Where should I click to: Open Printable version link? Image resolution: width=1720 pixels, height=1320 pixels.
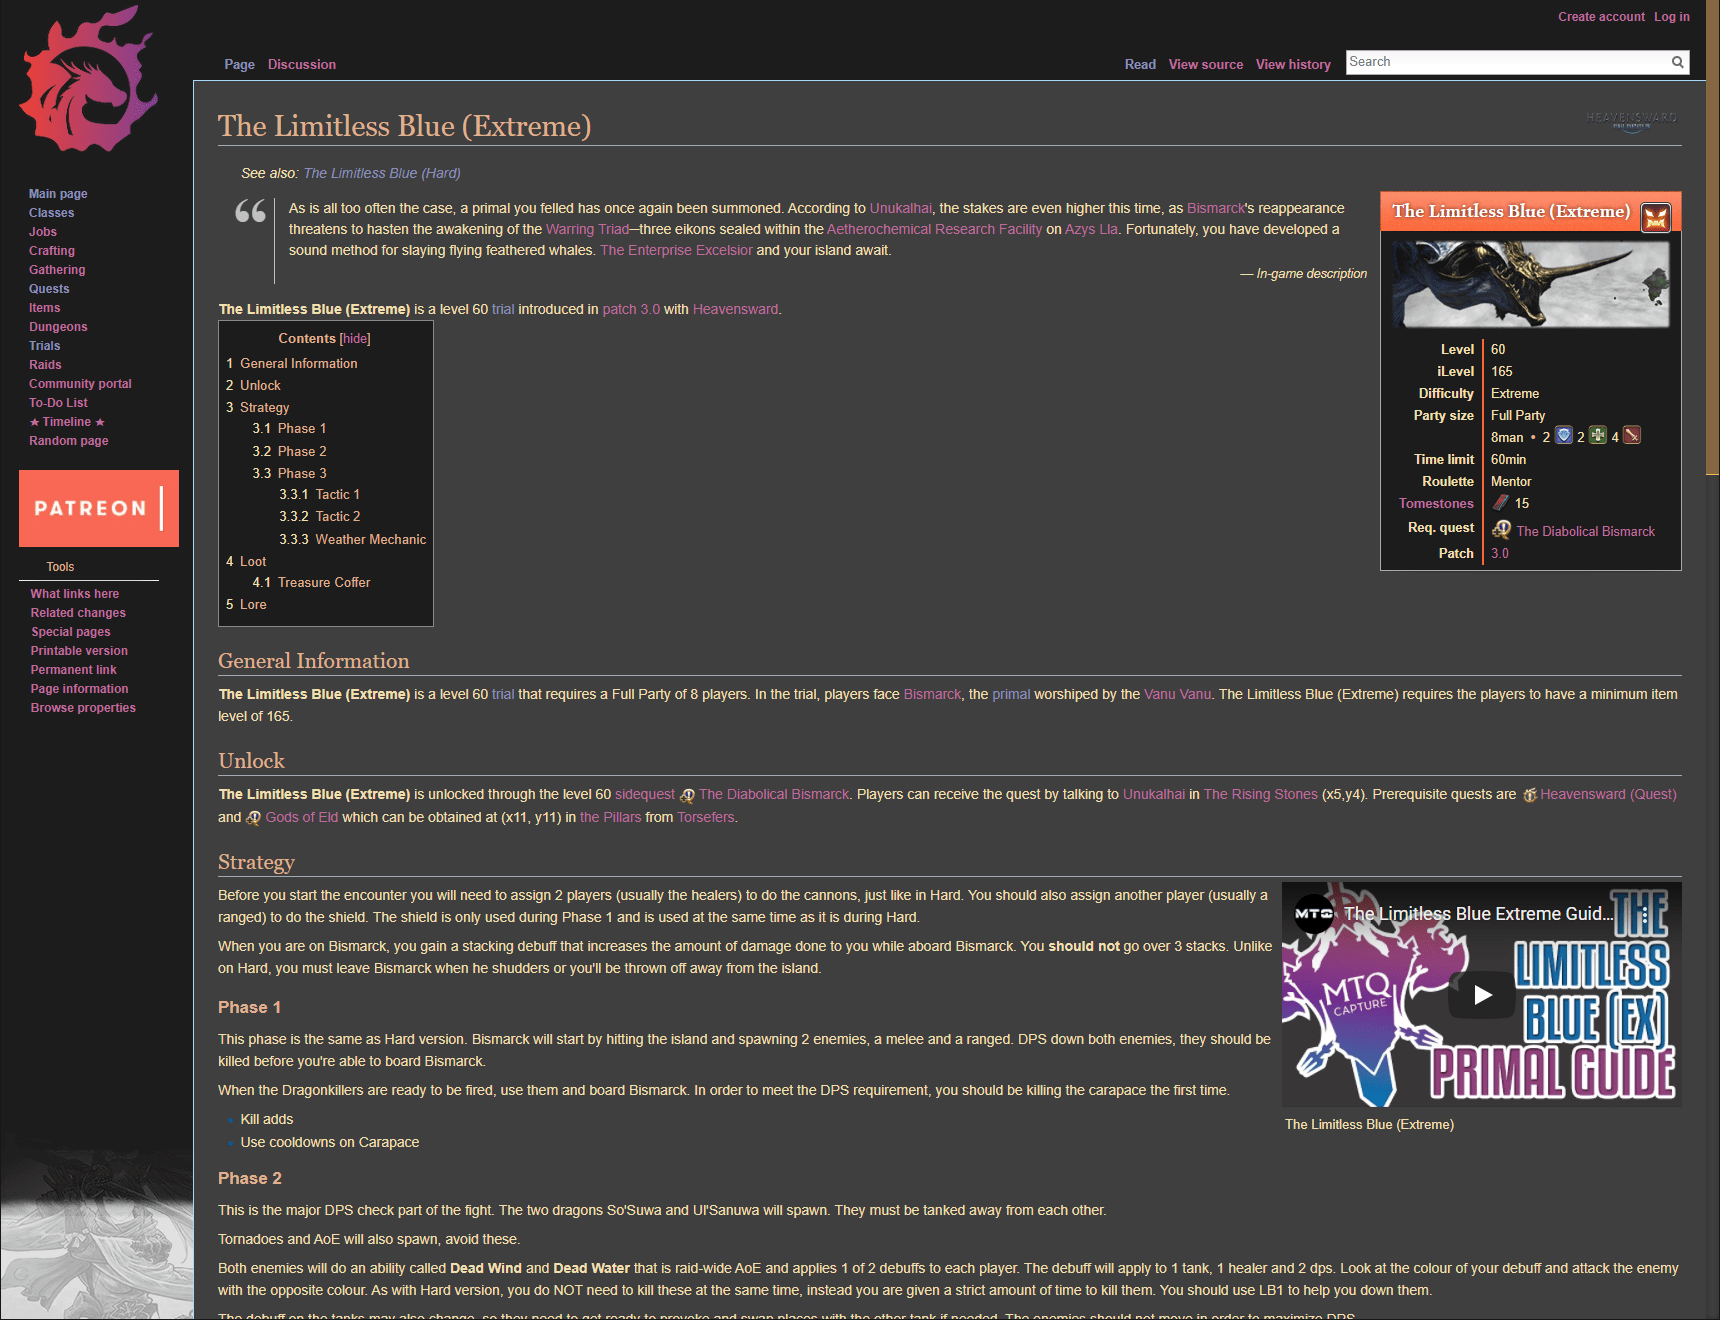pyautogui.click(x=79, y=651)
